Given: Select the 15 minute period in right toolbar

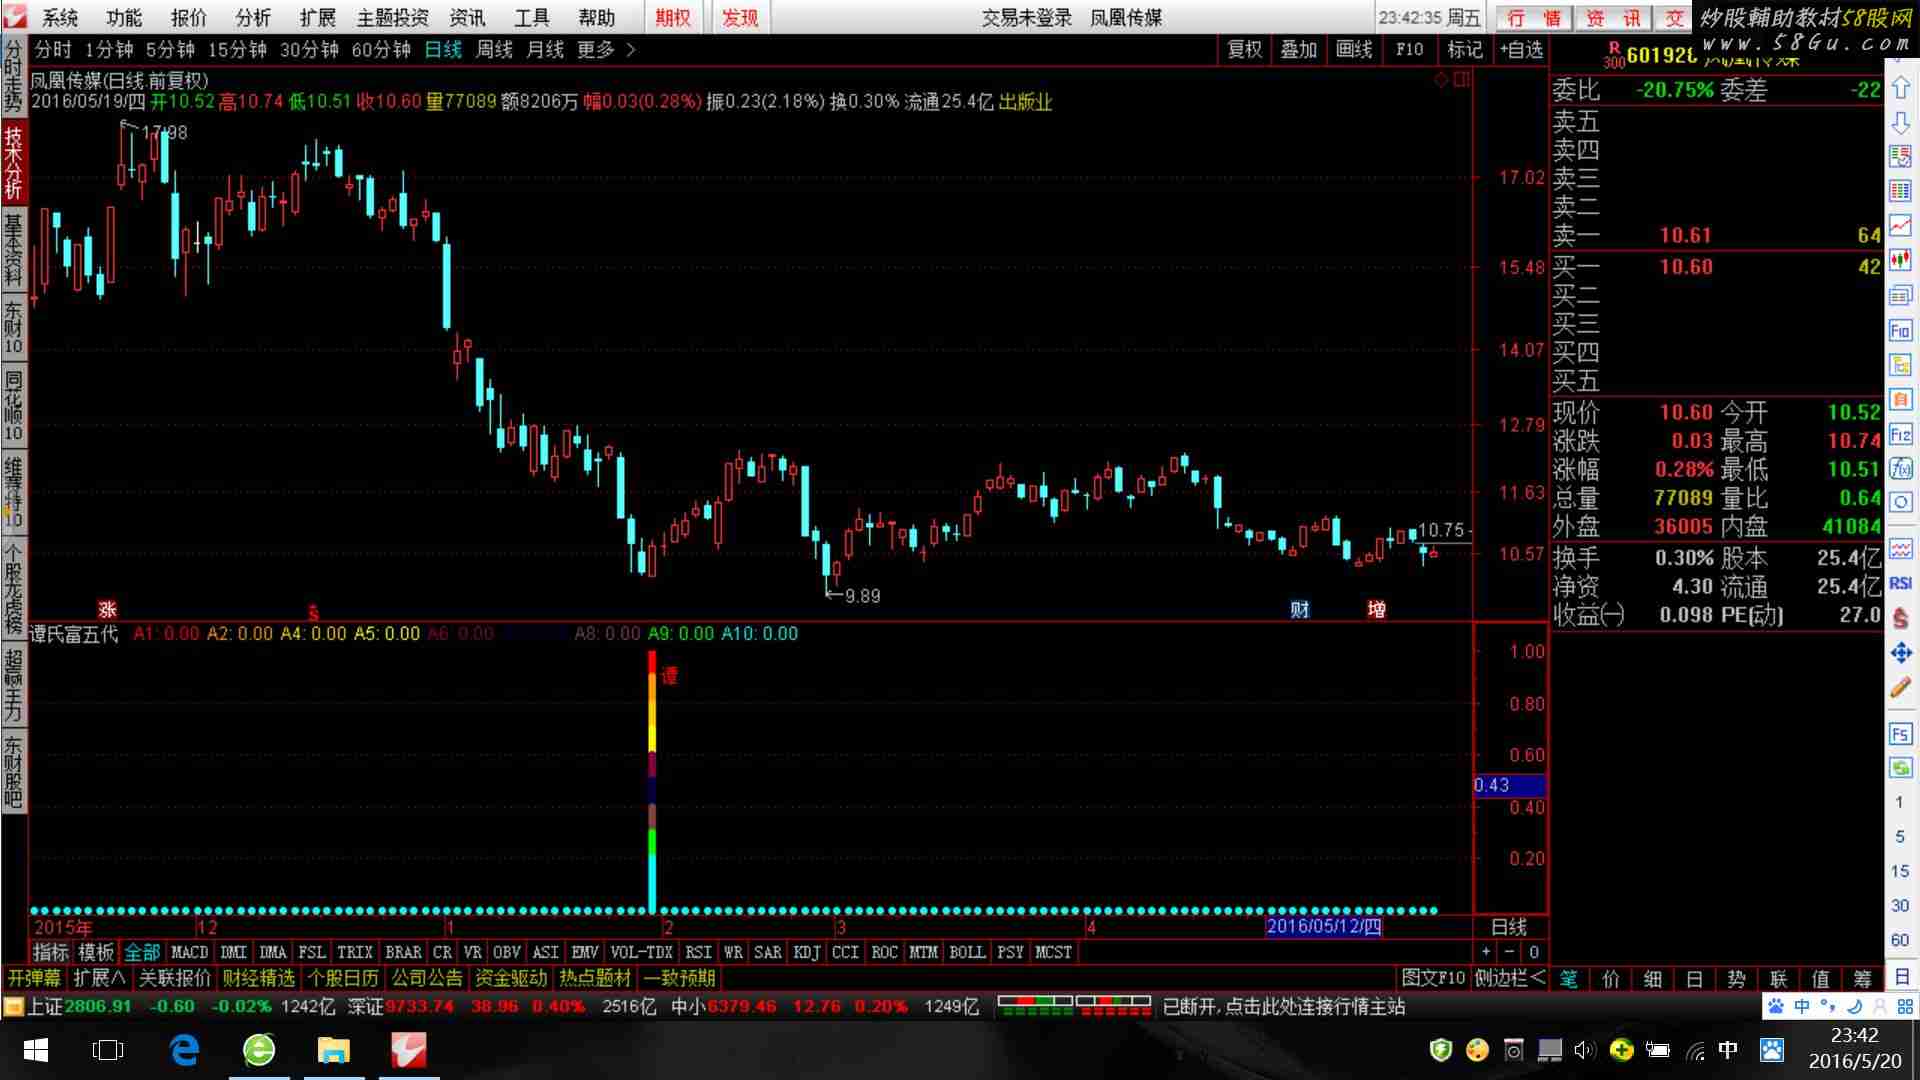Looking at the screenshot, I should tap(1899, 871).
